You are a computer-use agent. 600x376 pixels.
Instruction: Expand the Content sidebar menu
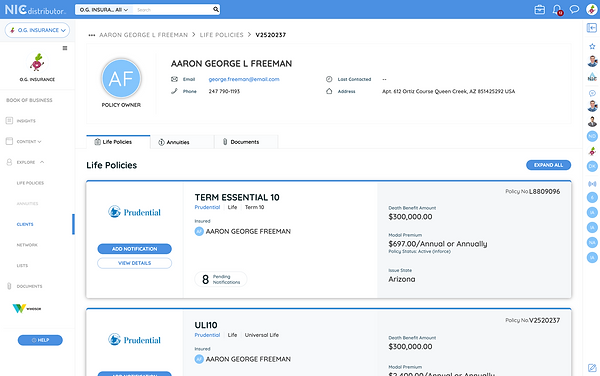(x=29, y=142)
